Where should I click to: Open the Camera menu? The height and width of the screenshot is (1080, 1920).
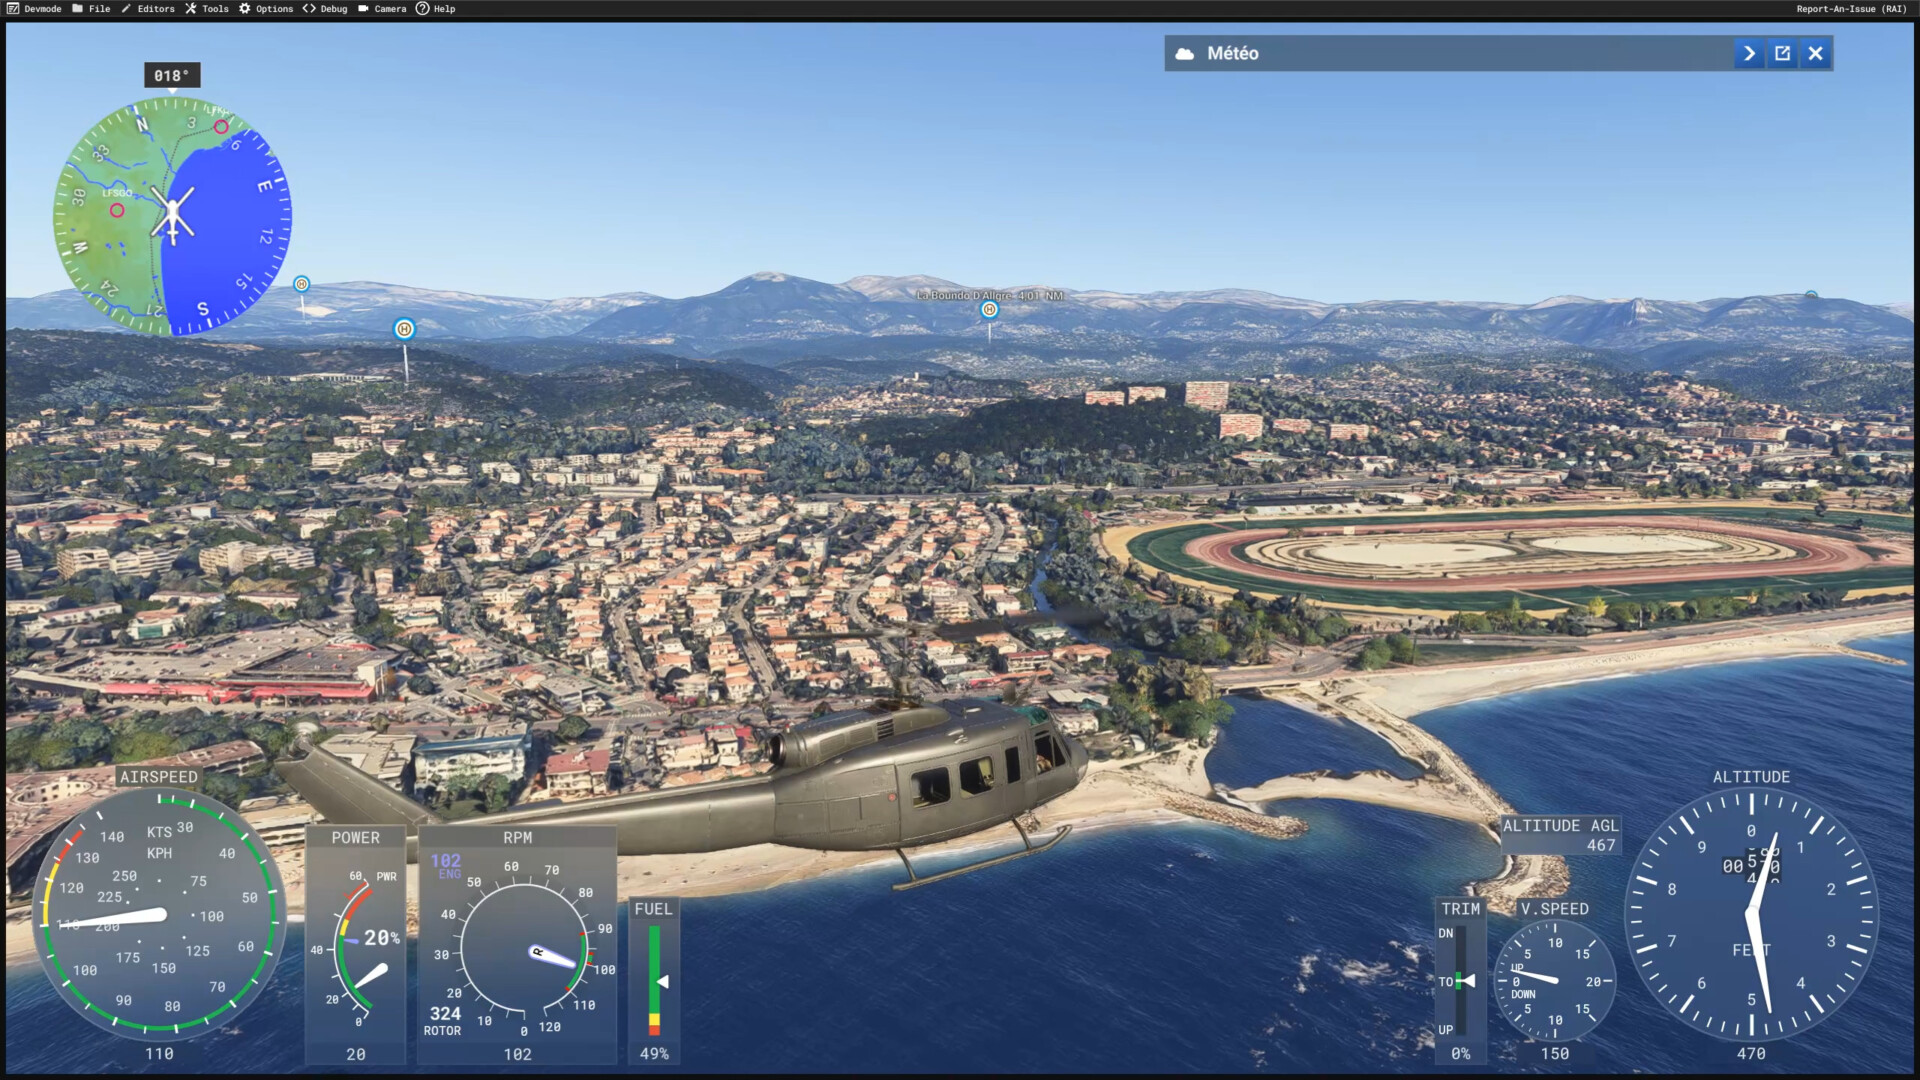point(382,9)
